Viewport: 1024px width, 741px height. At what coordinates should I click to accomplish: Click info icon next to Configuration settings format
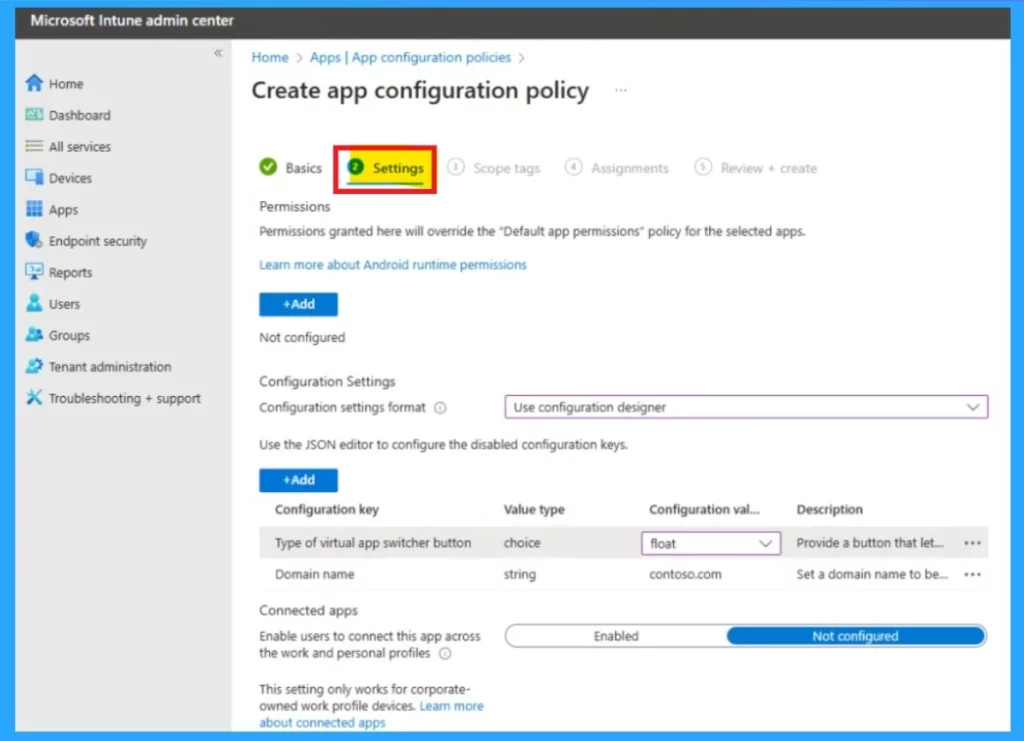441,408
